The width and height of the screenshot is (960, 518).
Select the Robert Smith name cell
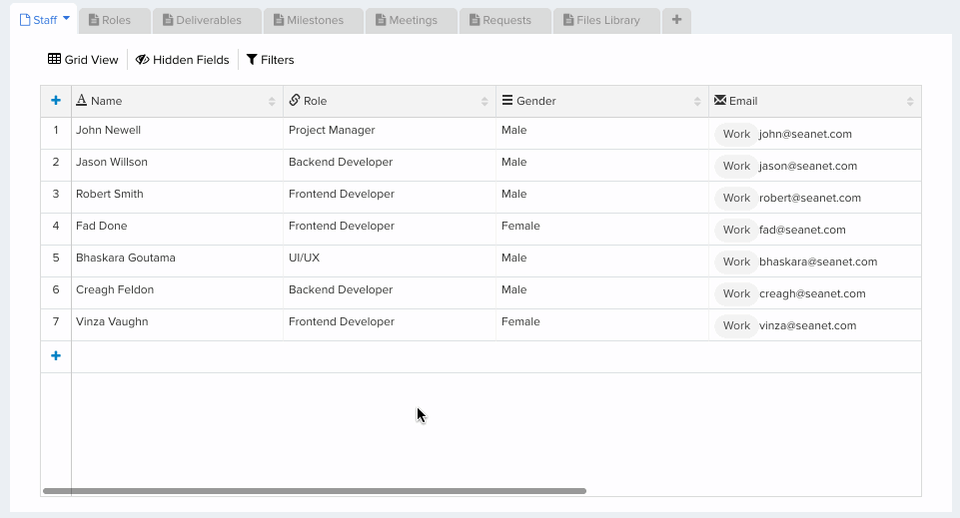click(x=178, y=197)
